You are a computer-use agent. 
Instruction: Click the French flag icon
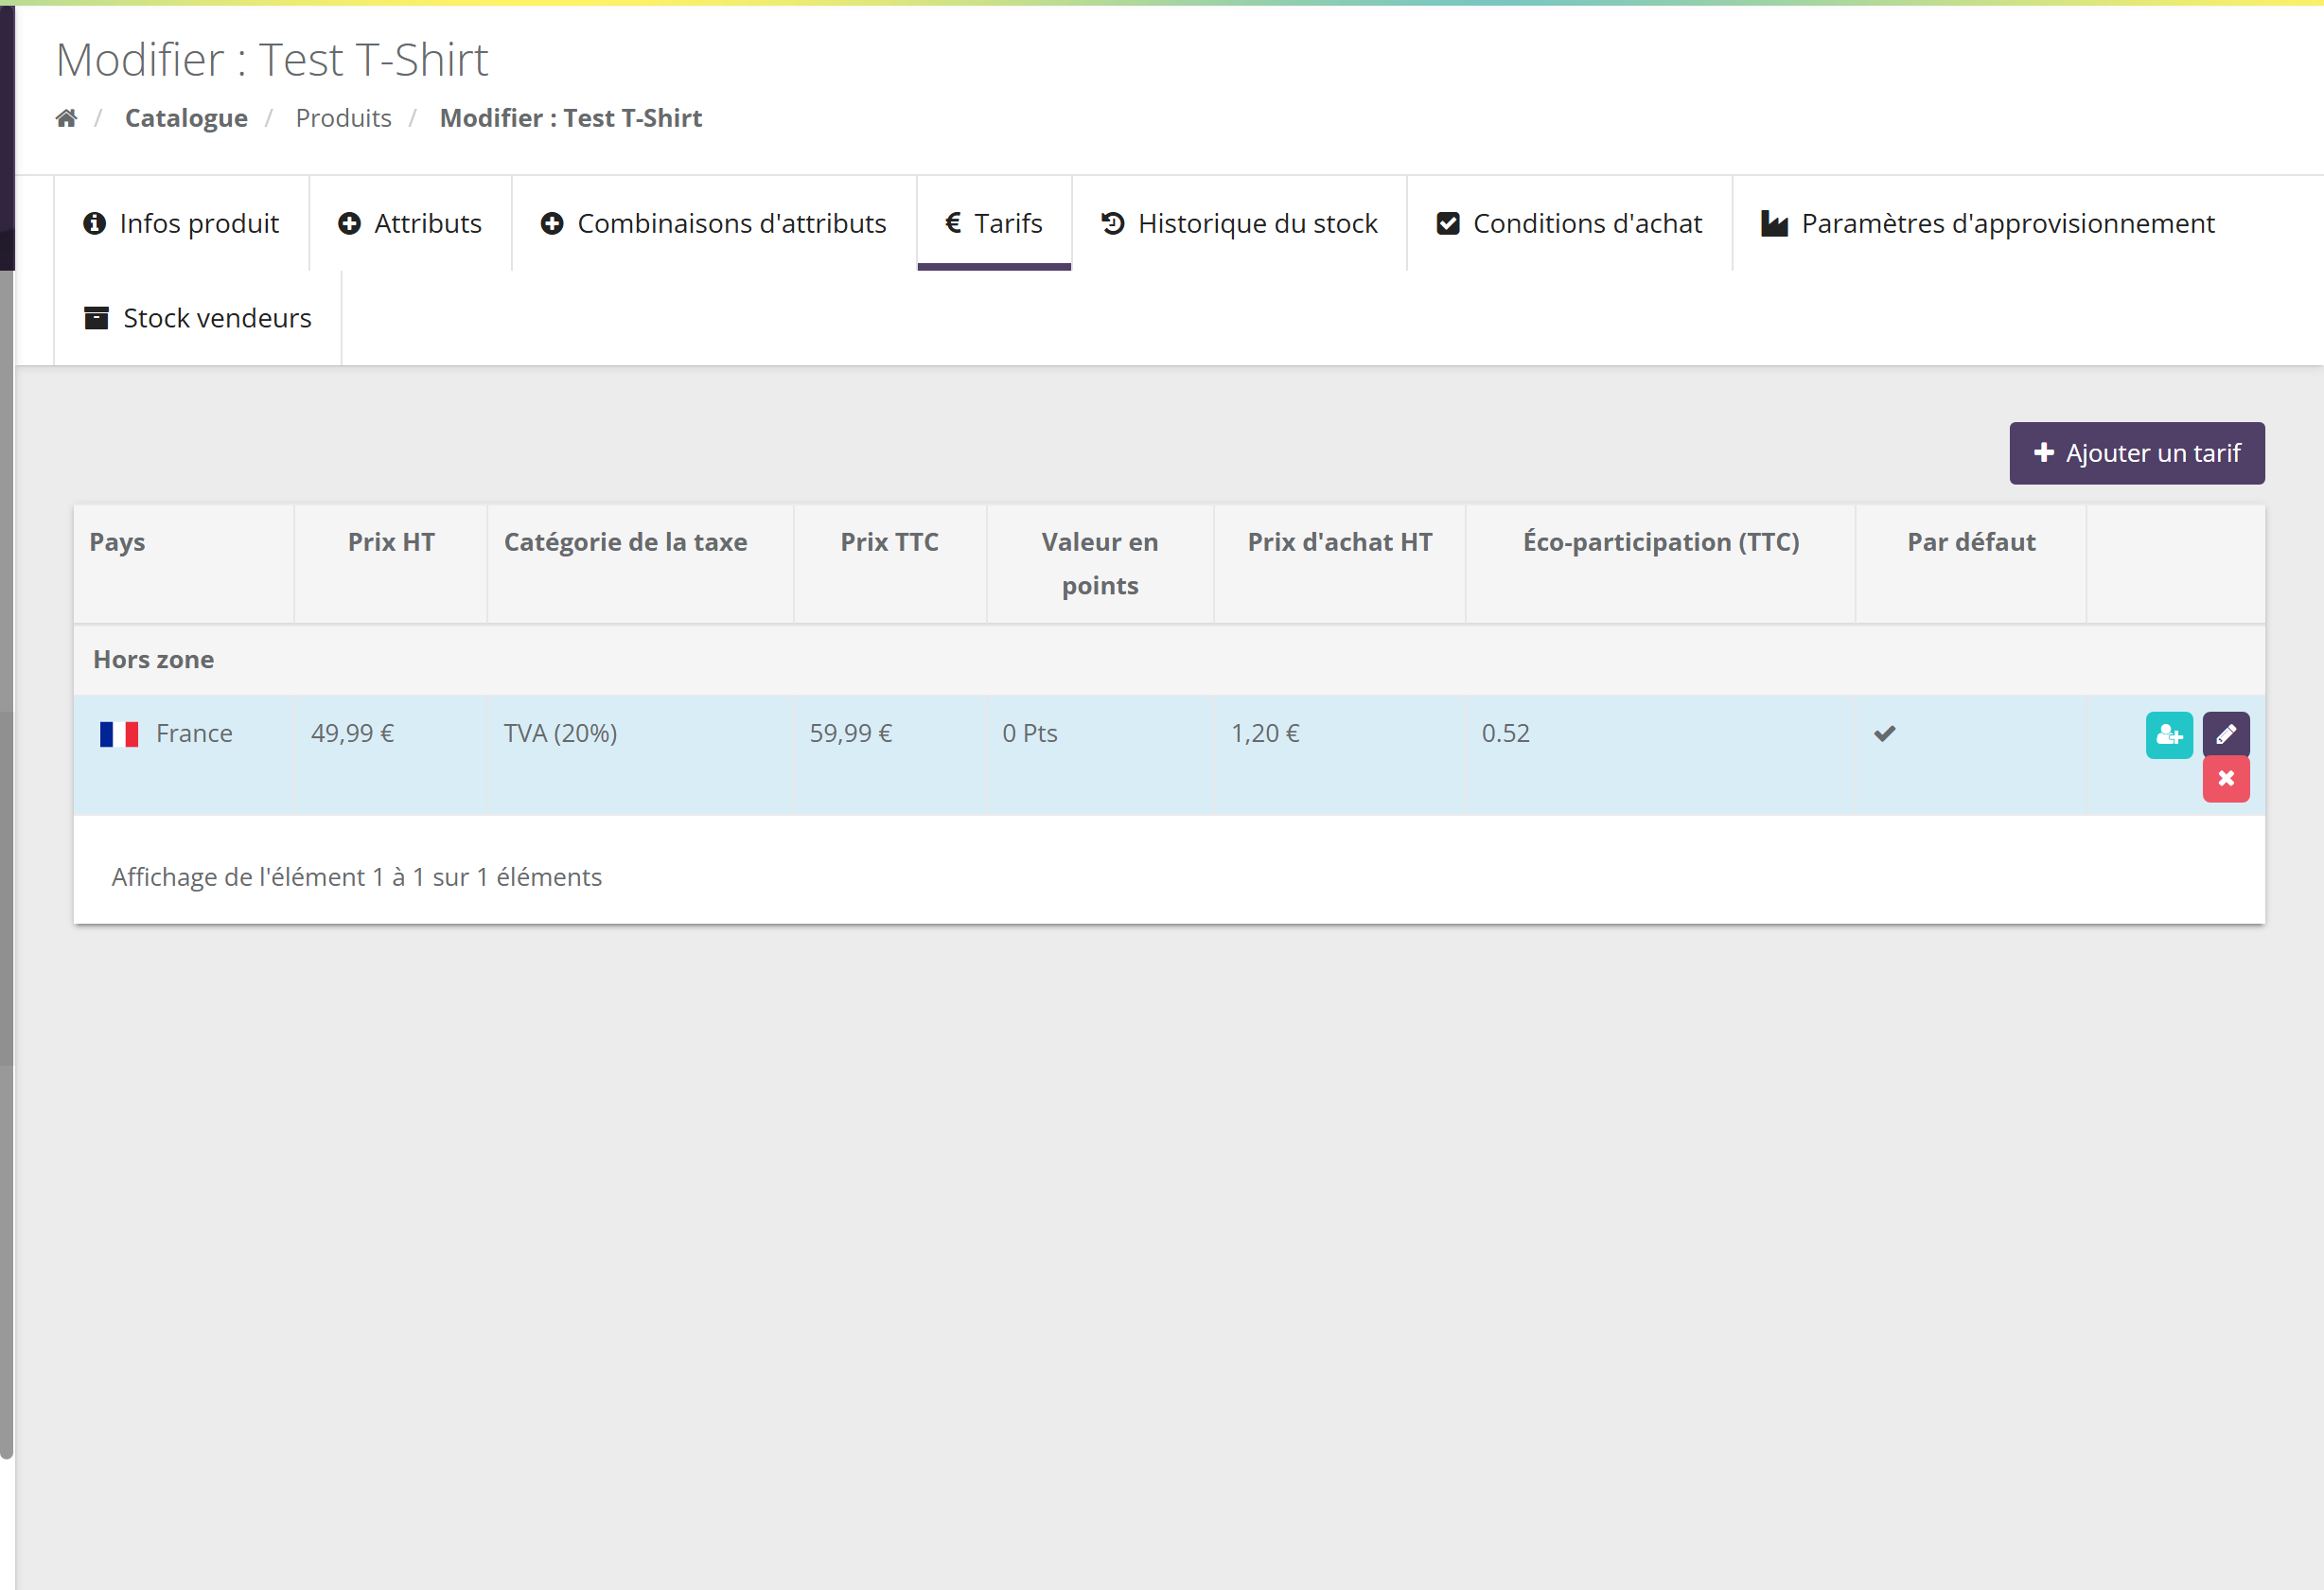pyautogui.click(x=119, y=735)
